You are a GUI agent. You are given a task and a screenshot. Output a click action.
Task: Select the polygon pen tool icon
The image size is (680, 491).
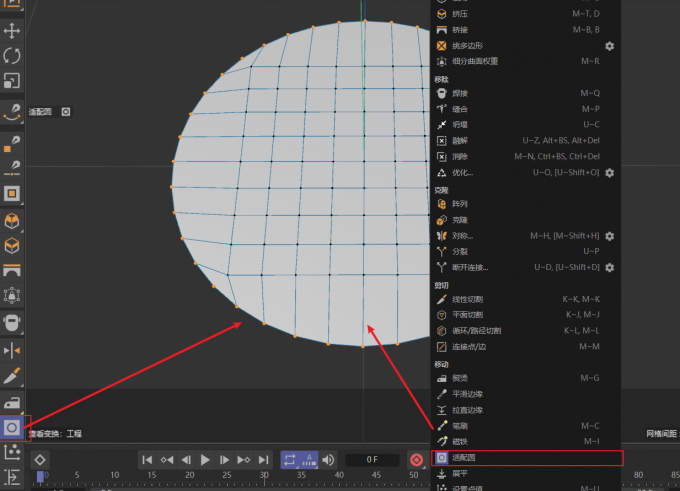[x=12, y=144]
